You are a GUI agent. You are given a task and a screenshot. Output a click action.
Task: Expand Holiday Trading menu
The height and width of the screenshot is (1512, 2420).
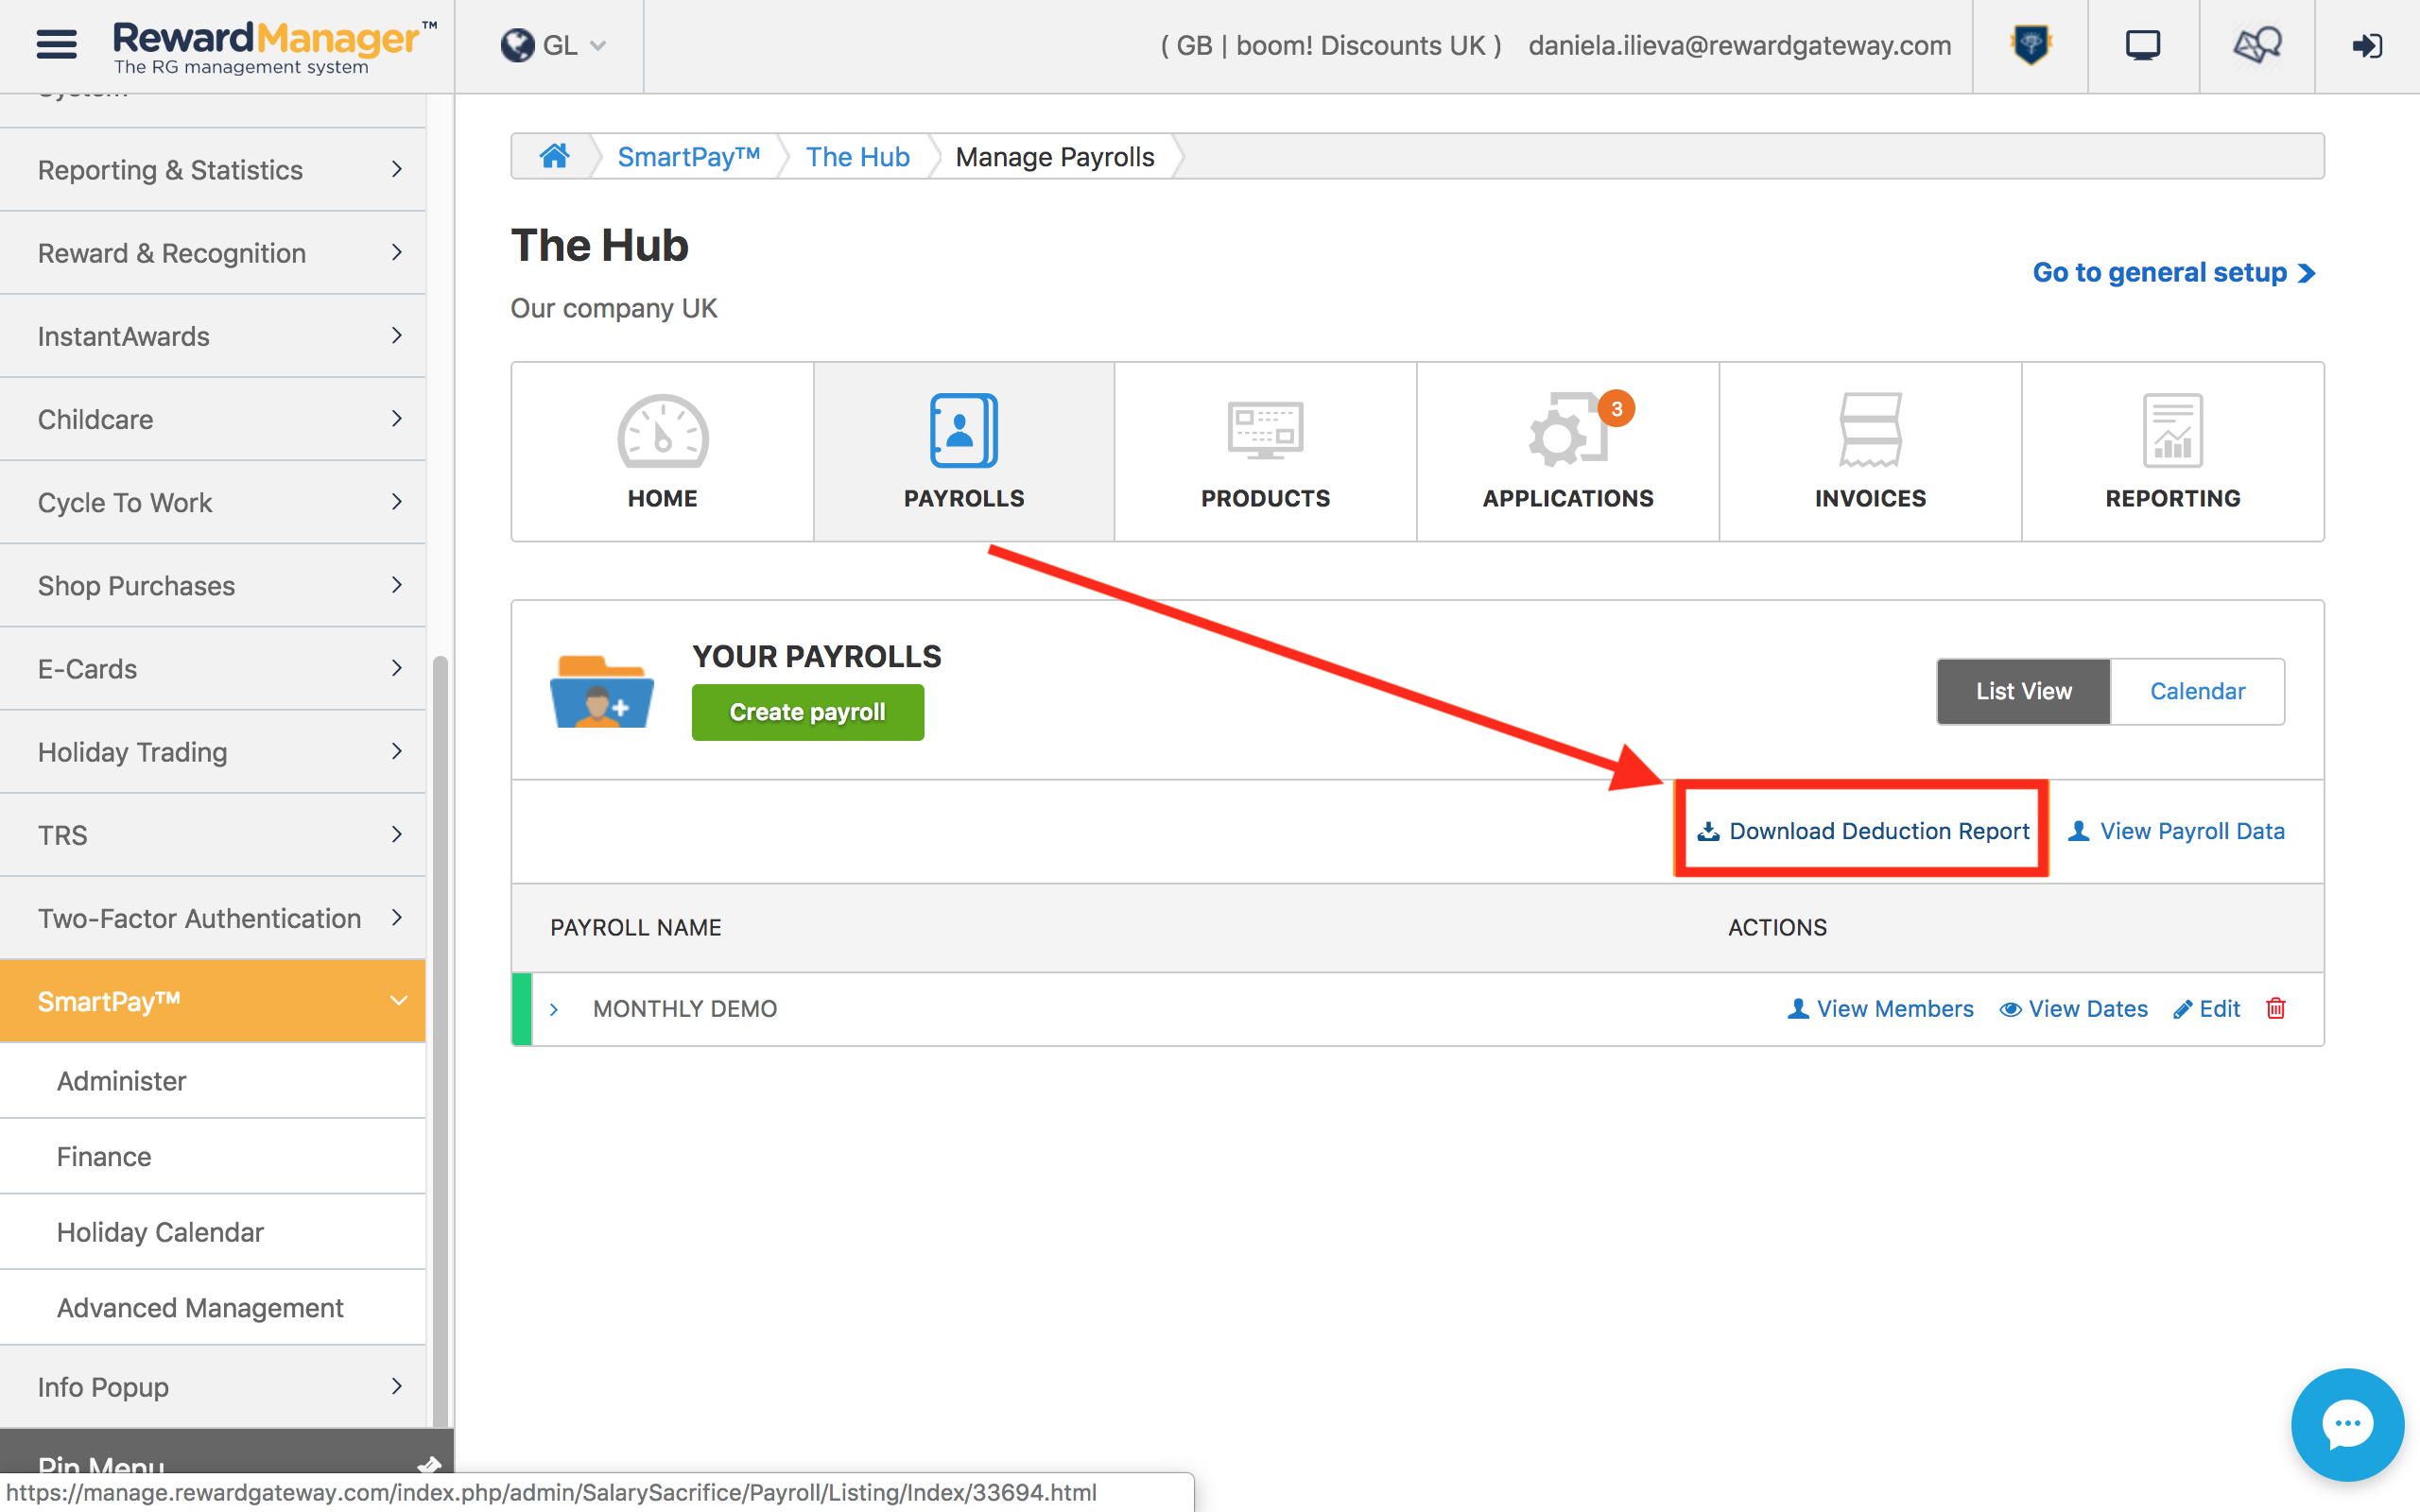(x=213, y=751)
